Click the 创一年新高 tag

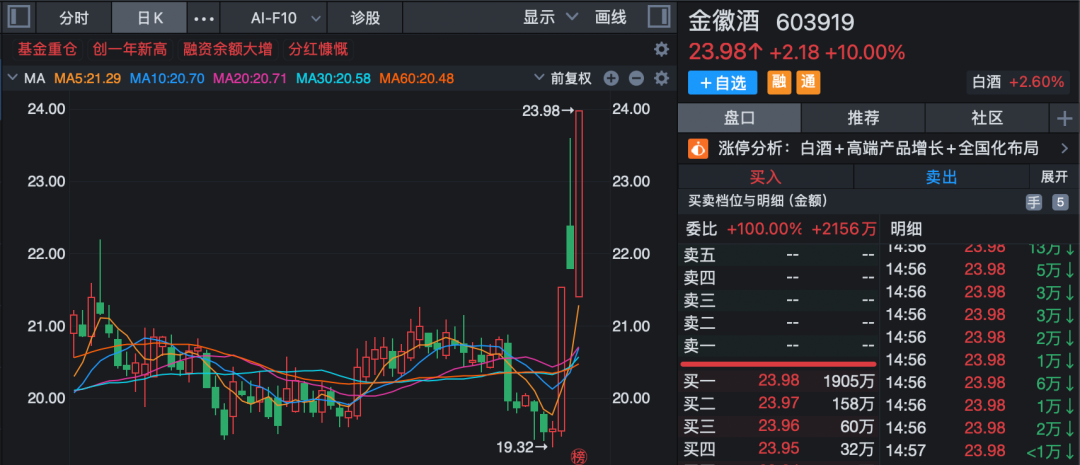[129, 50]
